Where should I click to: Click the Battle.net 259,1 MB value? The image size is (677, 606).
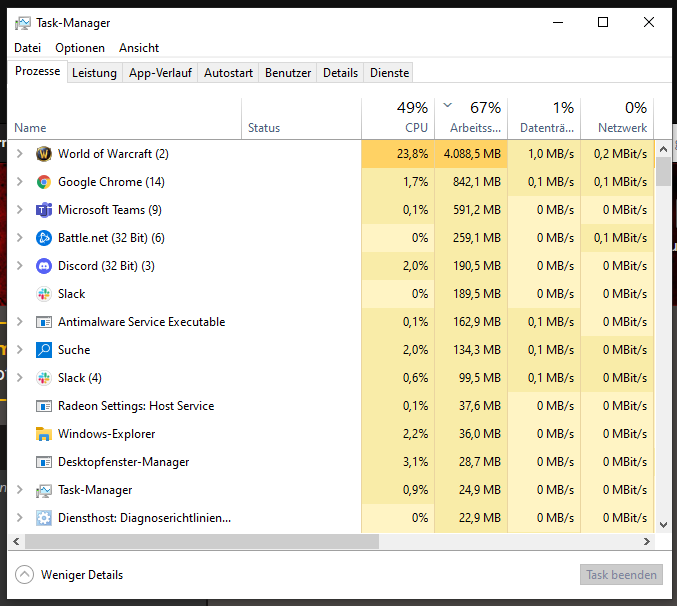pos(477,238)
